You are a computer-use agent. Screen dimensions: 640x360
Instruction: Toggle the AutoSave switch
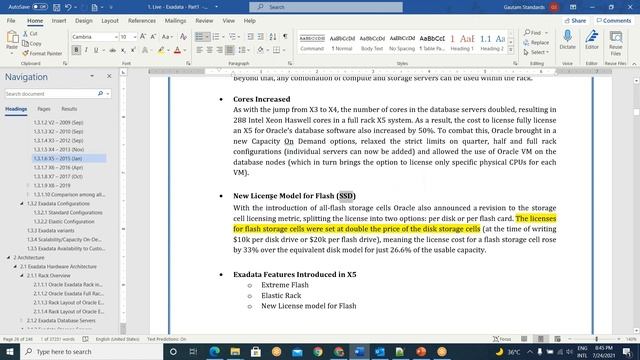click(40, 7)
